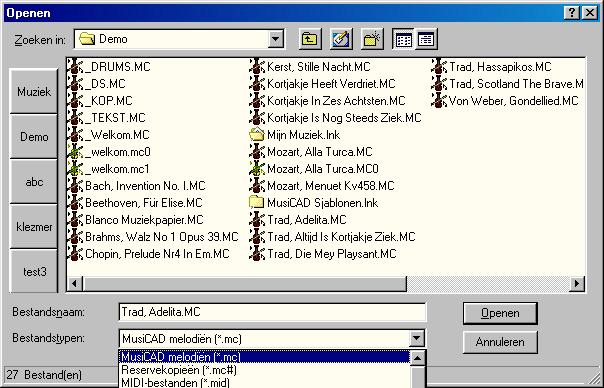Open the klezmer shortcut folder
This screenshot has width=604, height=388.
coord(34,227)
